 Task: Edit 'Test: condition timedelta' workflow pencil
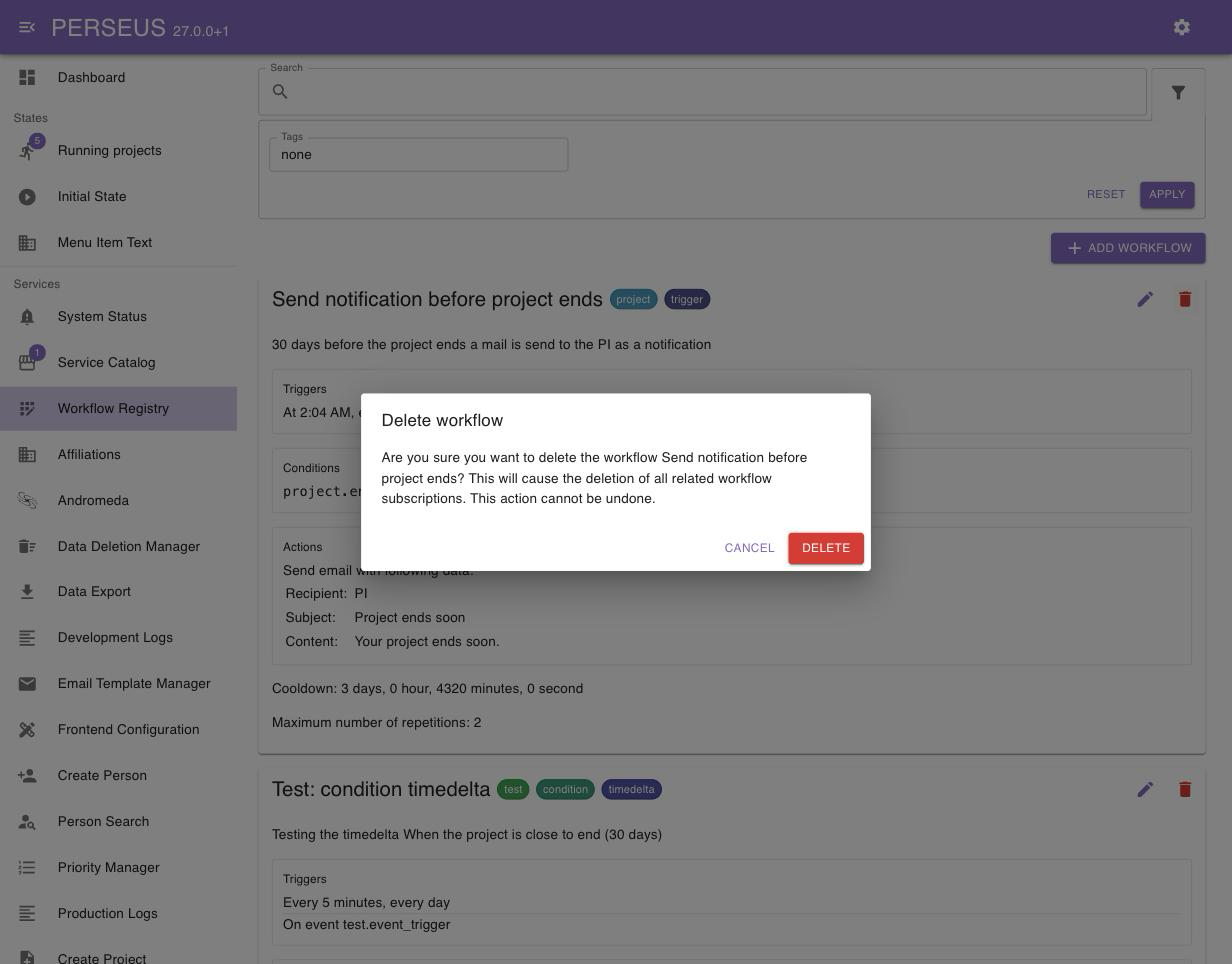(x=1145, y=789)
